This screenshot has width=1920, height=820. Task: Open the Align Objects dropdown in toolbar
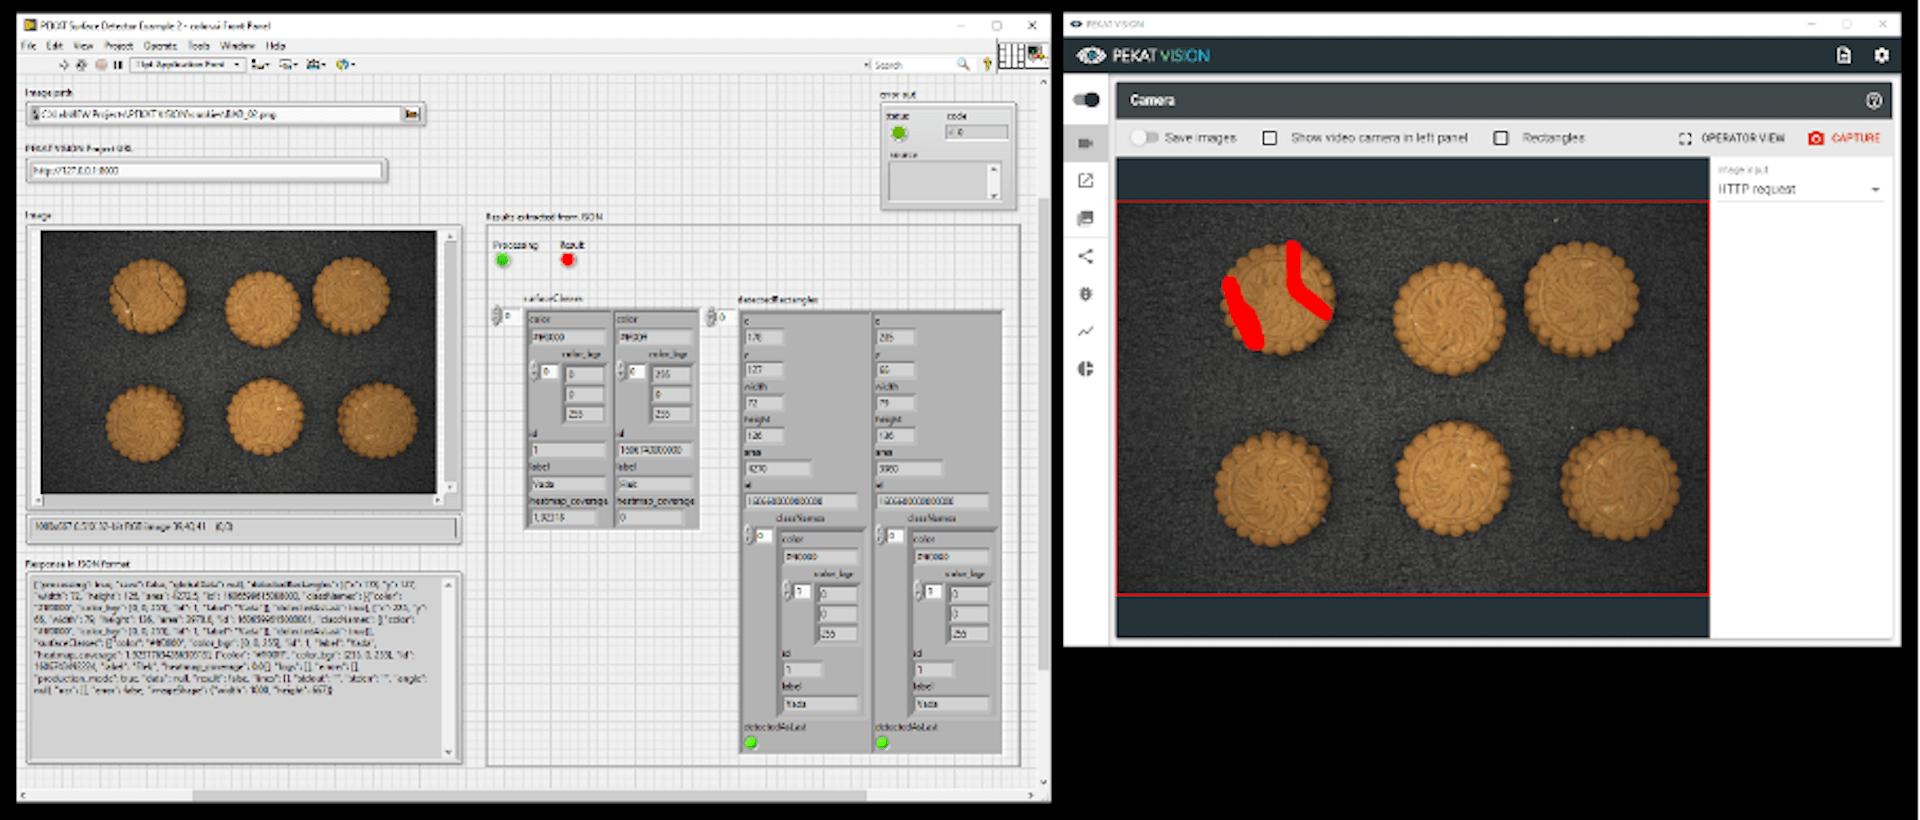[260, 65]
